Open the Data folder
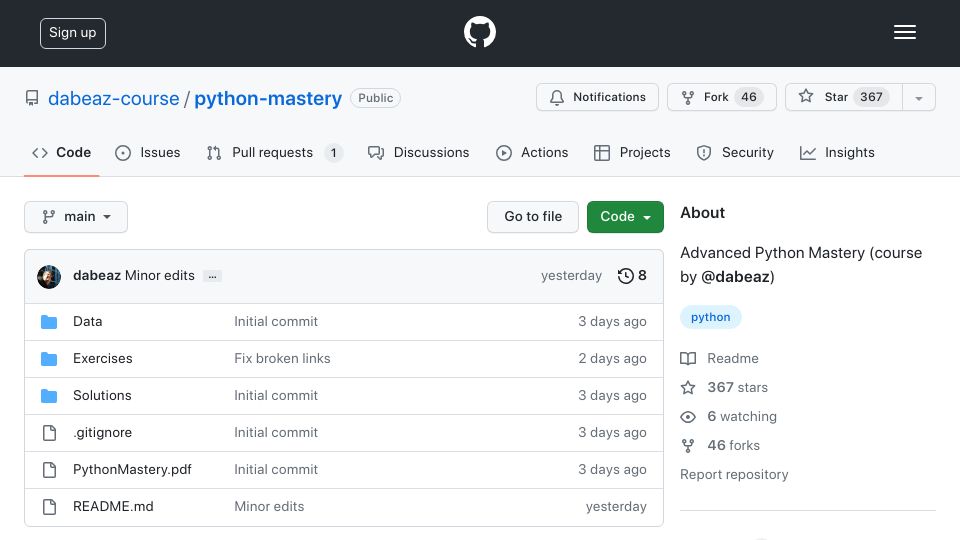960x540 pixels. [88, 321]
